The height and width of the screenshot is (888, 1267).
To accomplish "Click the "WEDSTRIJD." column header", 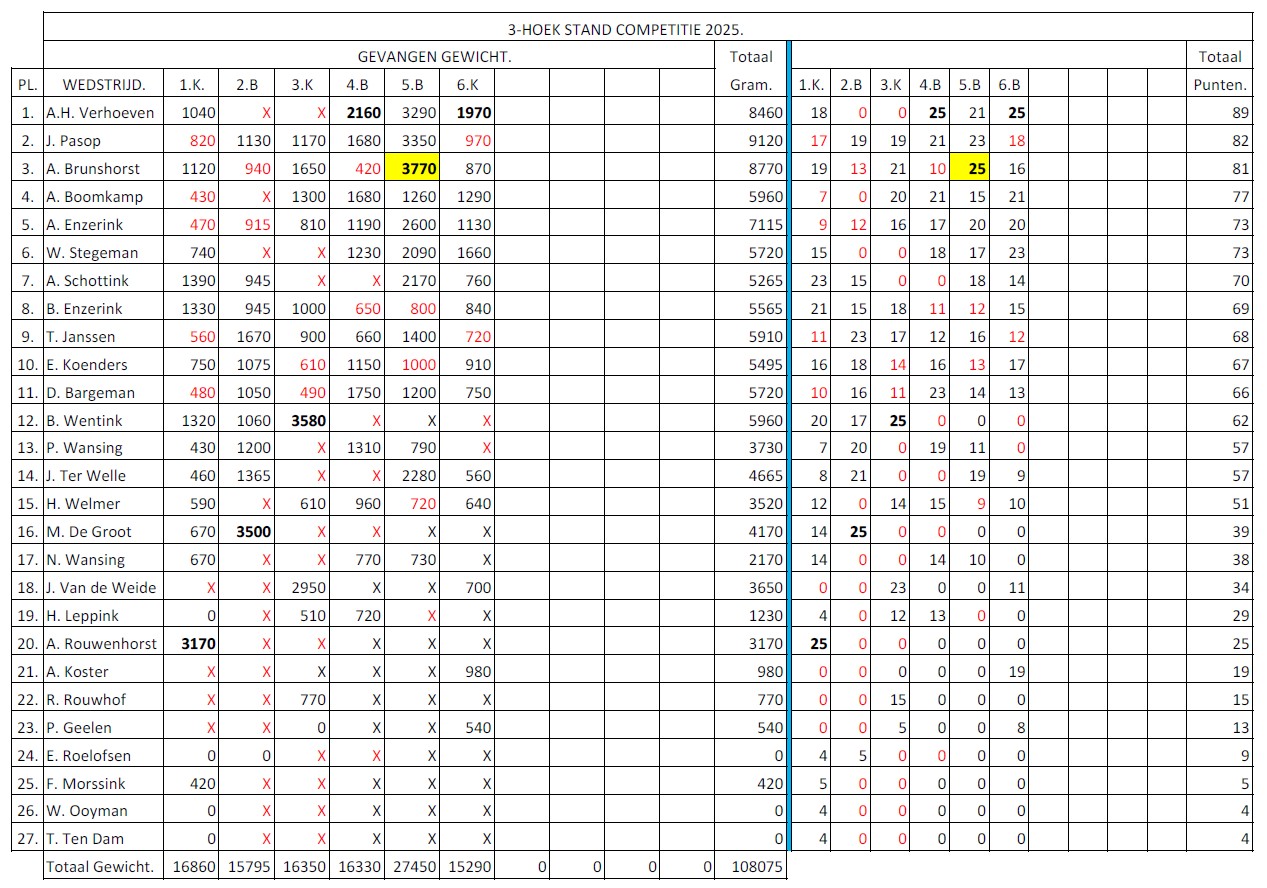I will (x=103, y=85).
